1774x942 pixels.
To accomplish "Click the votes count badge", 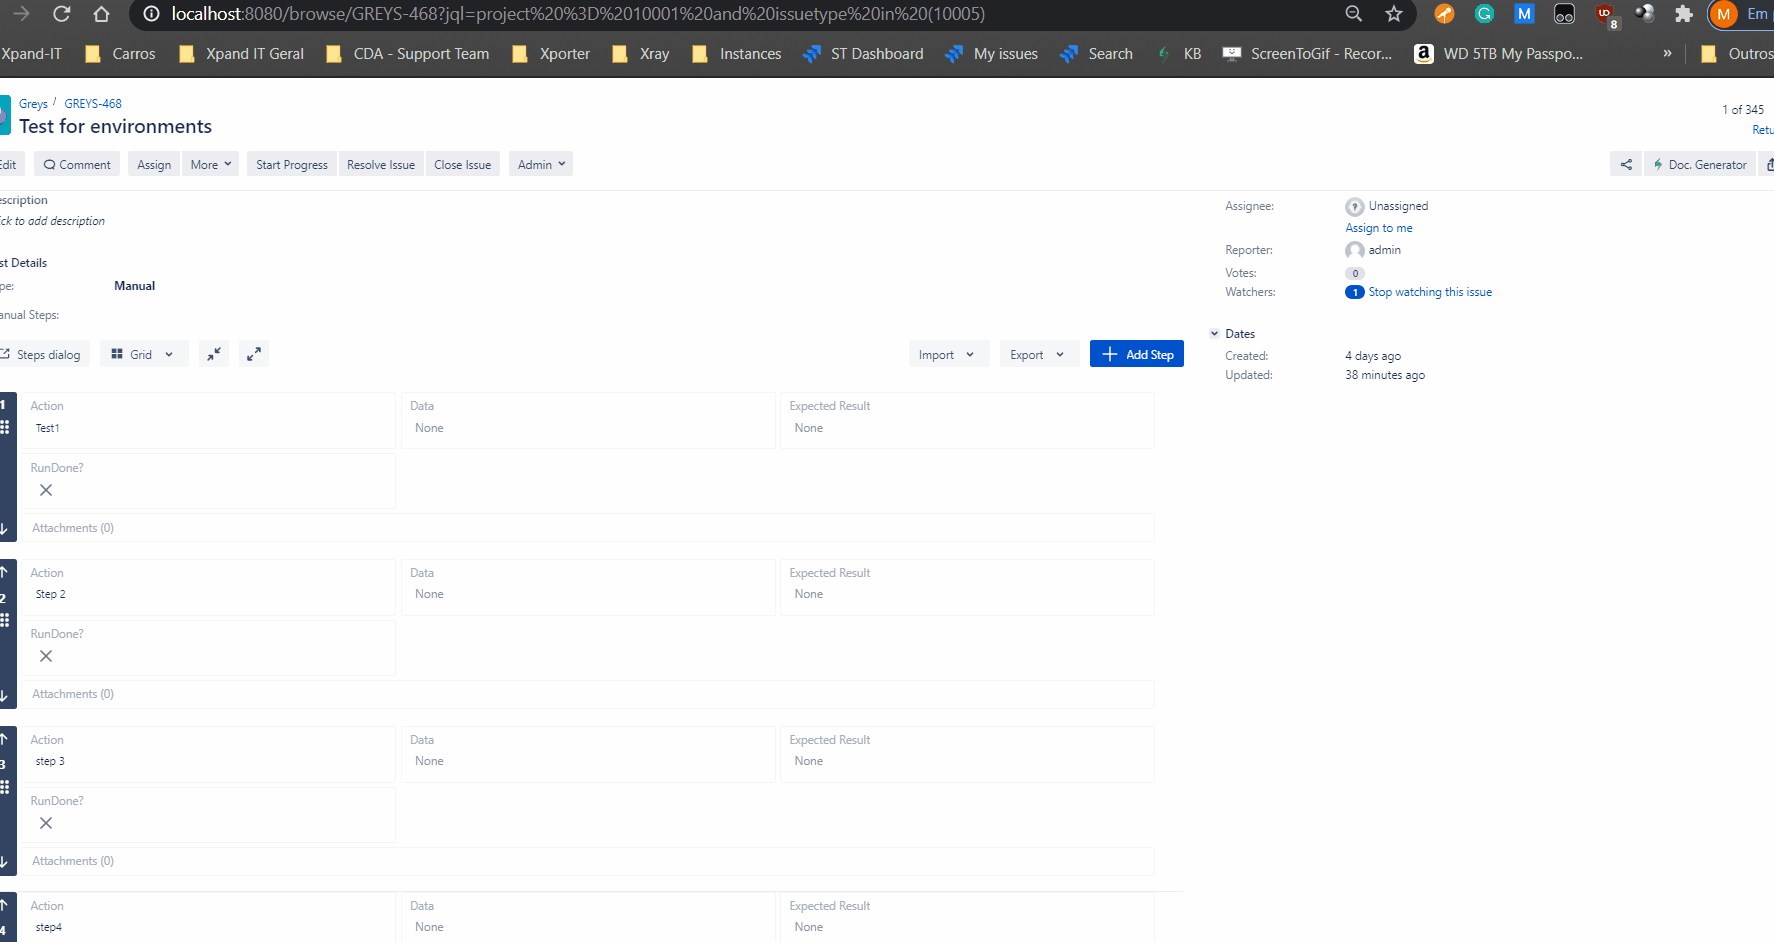I will pos(1355,273).
